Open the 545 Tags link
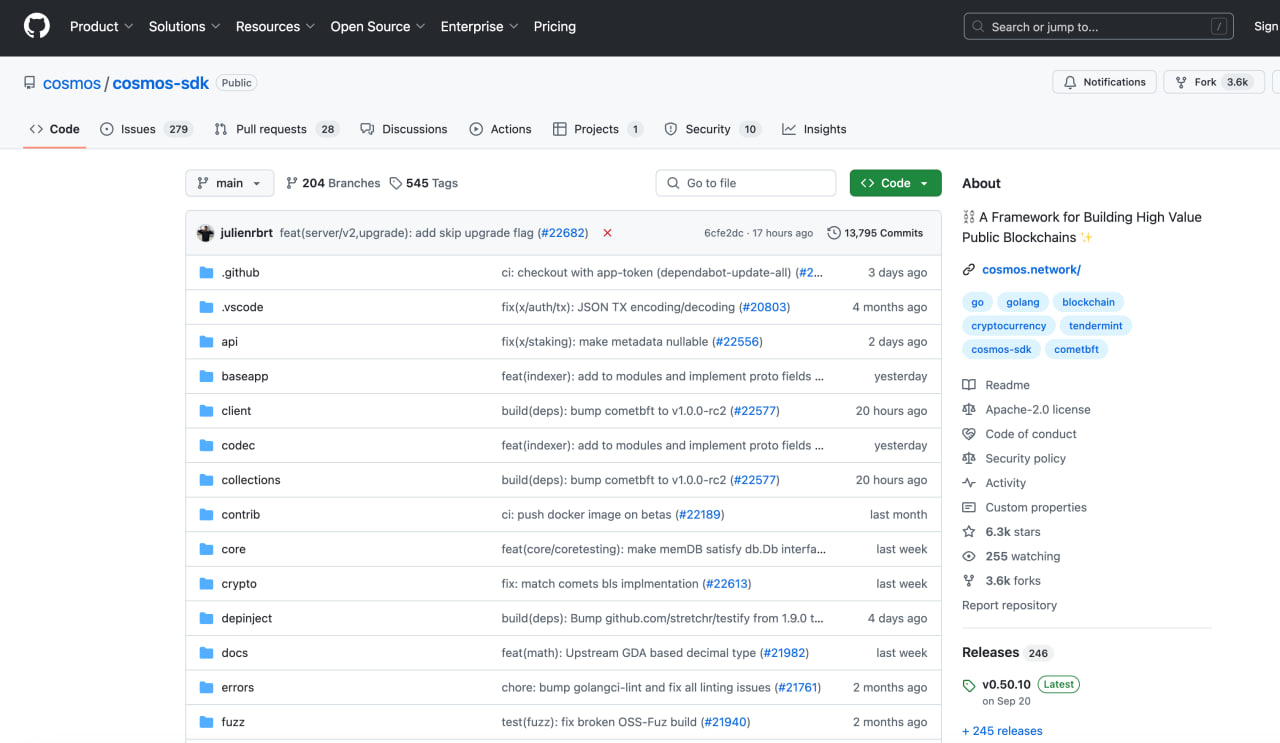Viewport: 1280px width, 743px height. [x=423, y=183]
